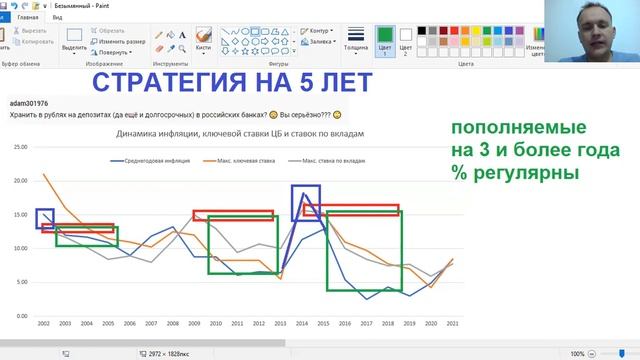Viewport: 640px width, 360px height.
Task: Choose the Right arrow shape
Action: click(x=265, y=41)
